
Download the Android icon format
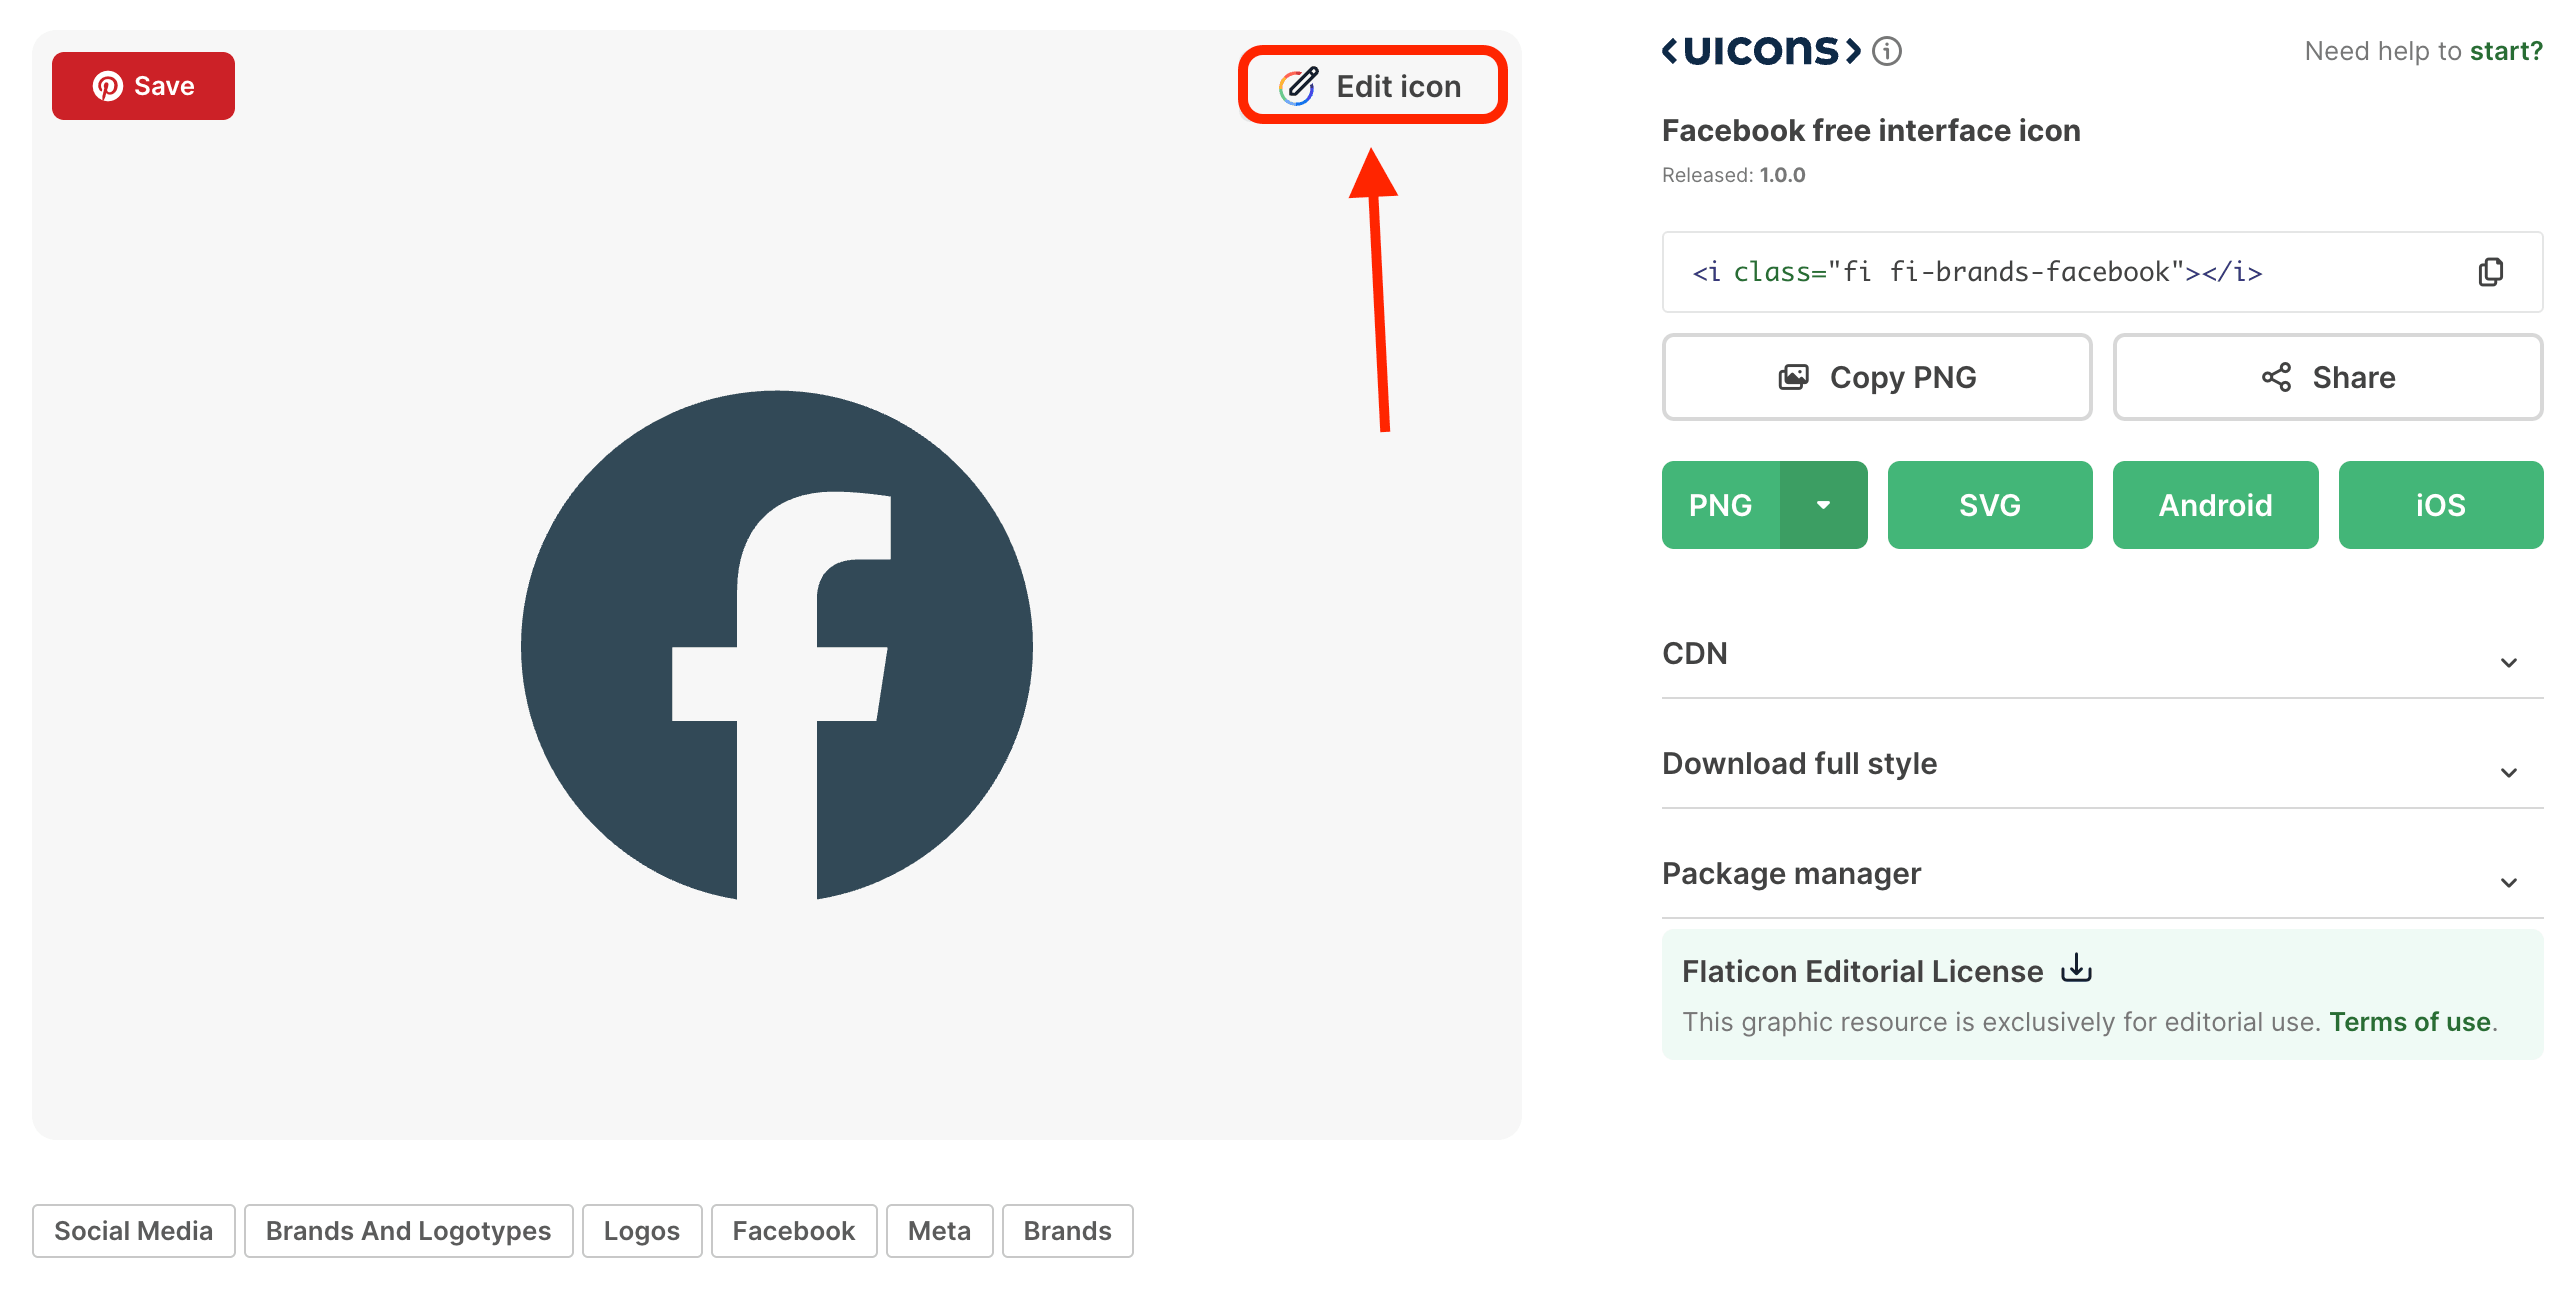[x=2216, y=505]
